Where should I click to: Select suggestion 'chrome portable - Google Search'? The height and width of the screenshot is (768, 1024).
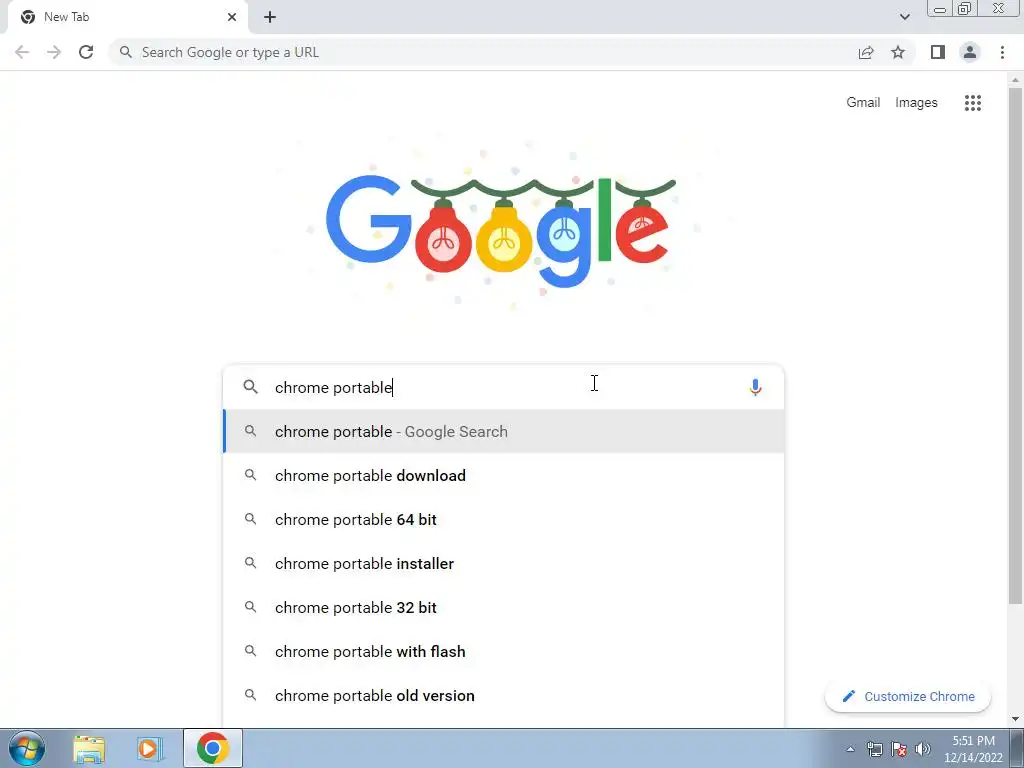click(x=504, y=431)
